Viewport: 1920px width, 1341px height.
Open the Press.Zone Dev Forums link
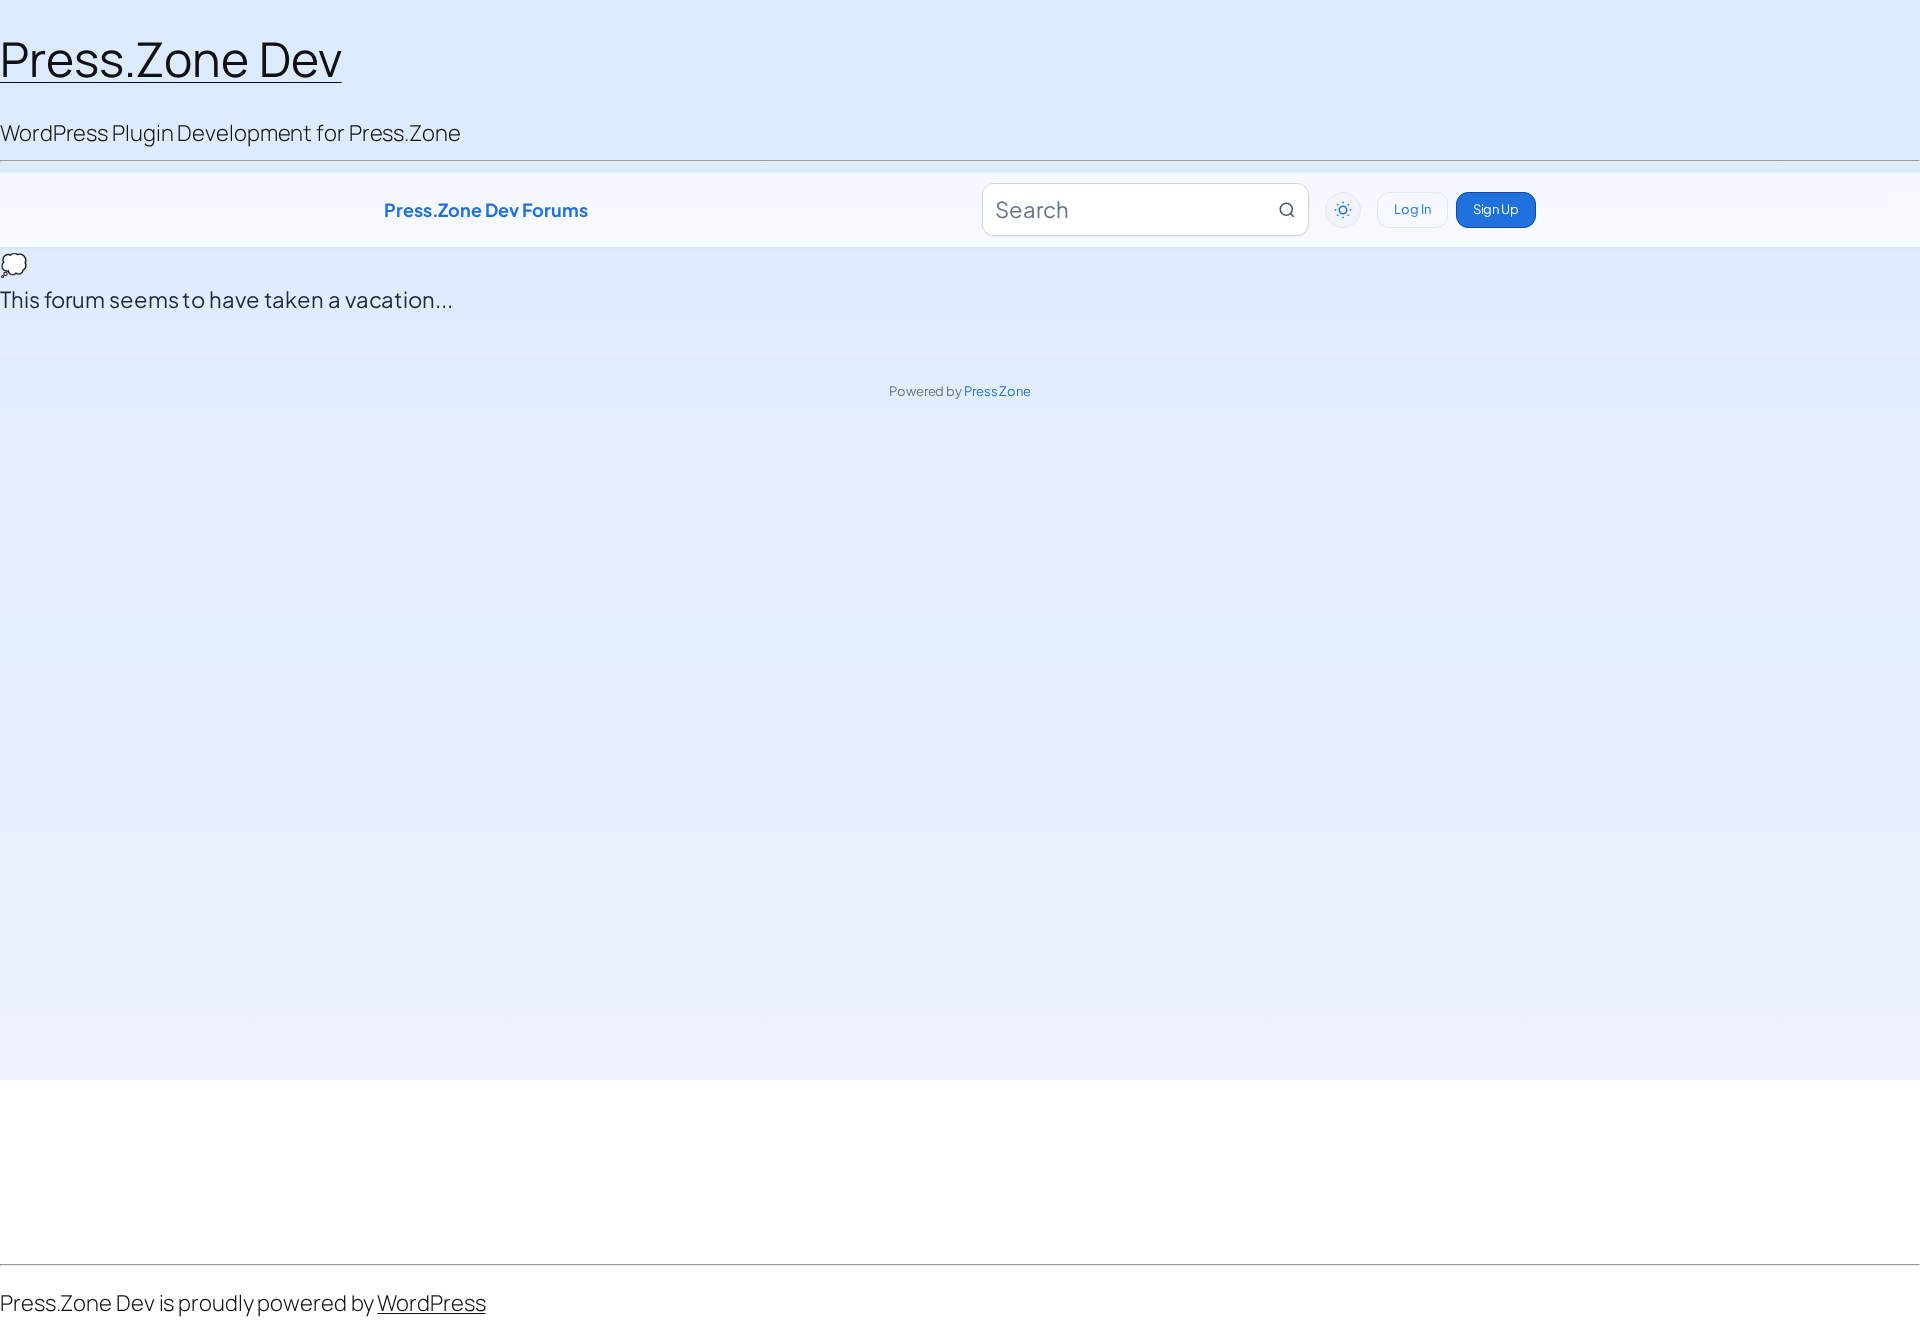click(486, 210)
